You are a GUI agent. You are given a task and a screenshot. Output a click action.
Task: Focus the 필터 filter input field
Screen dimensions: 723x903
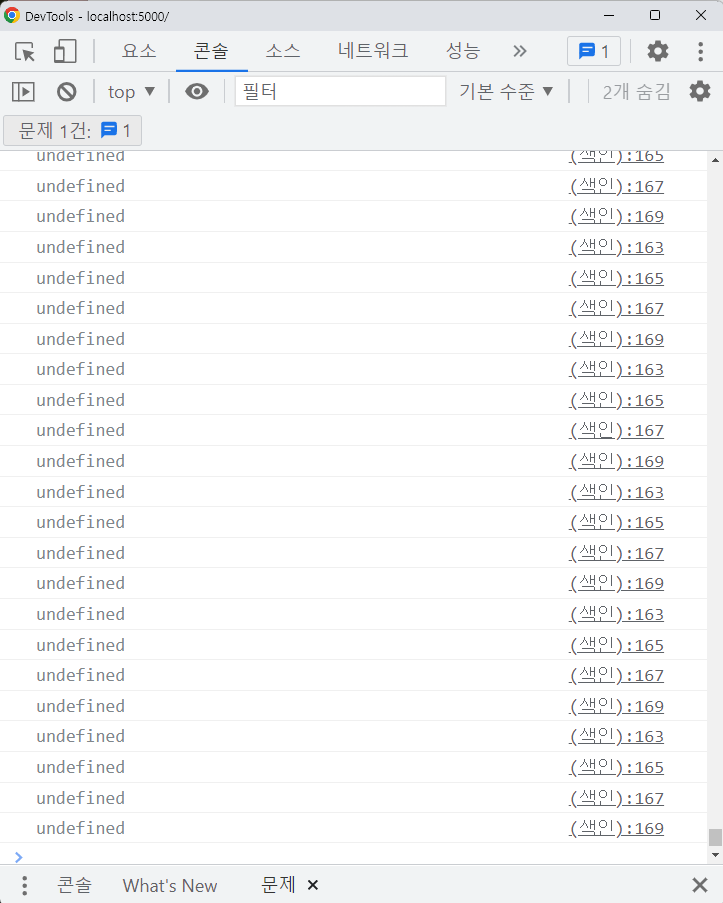(340, 91)
